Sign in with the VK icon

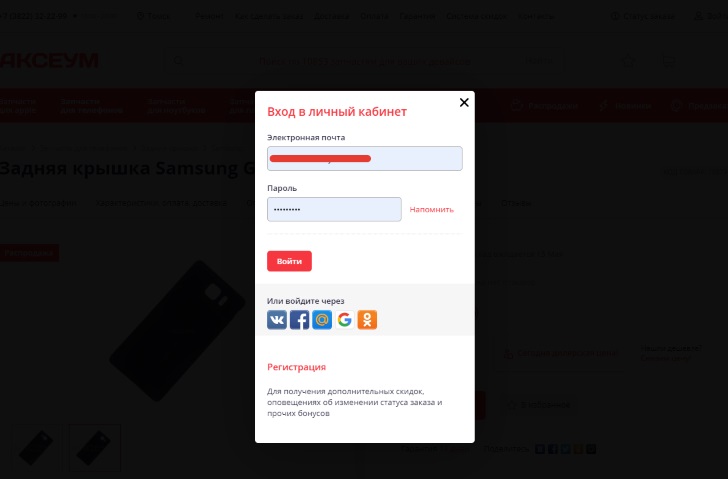click(277, 320)
